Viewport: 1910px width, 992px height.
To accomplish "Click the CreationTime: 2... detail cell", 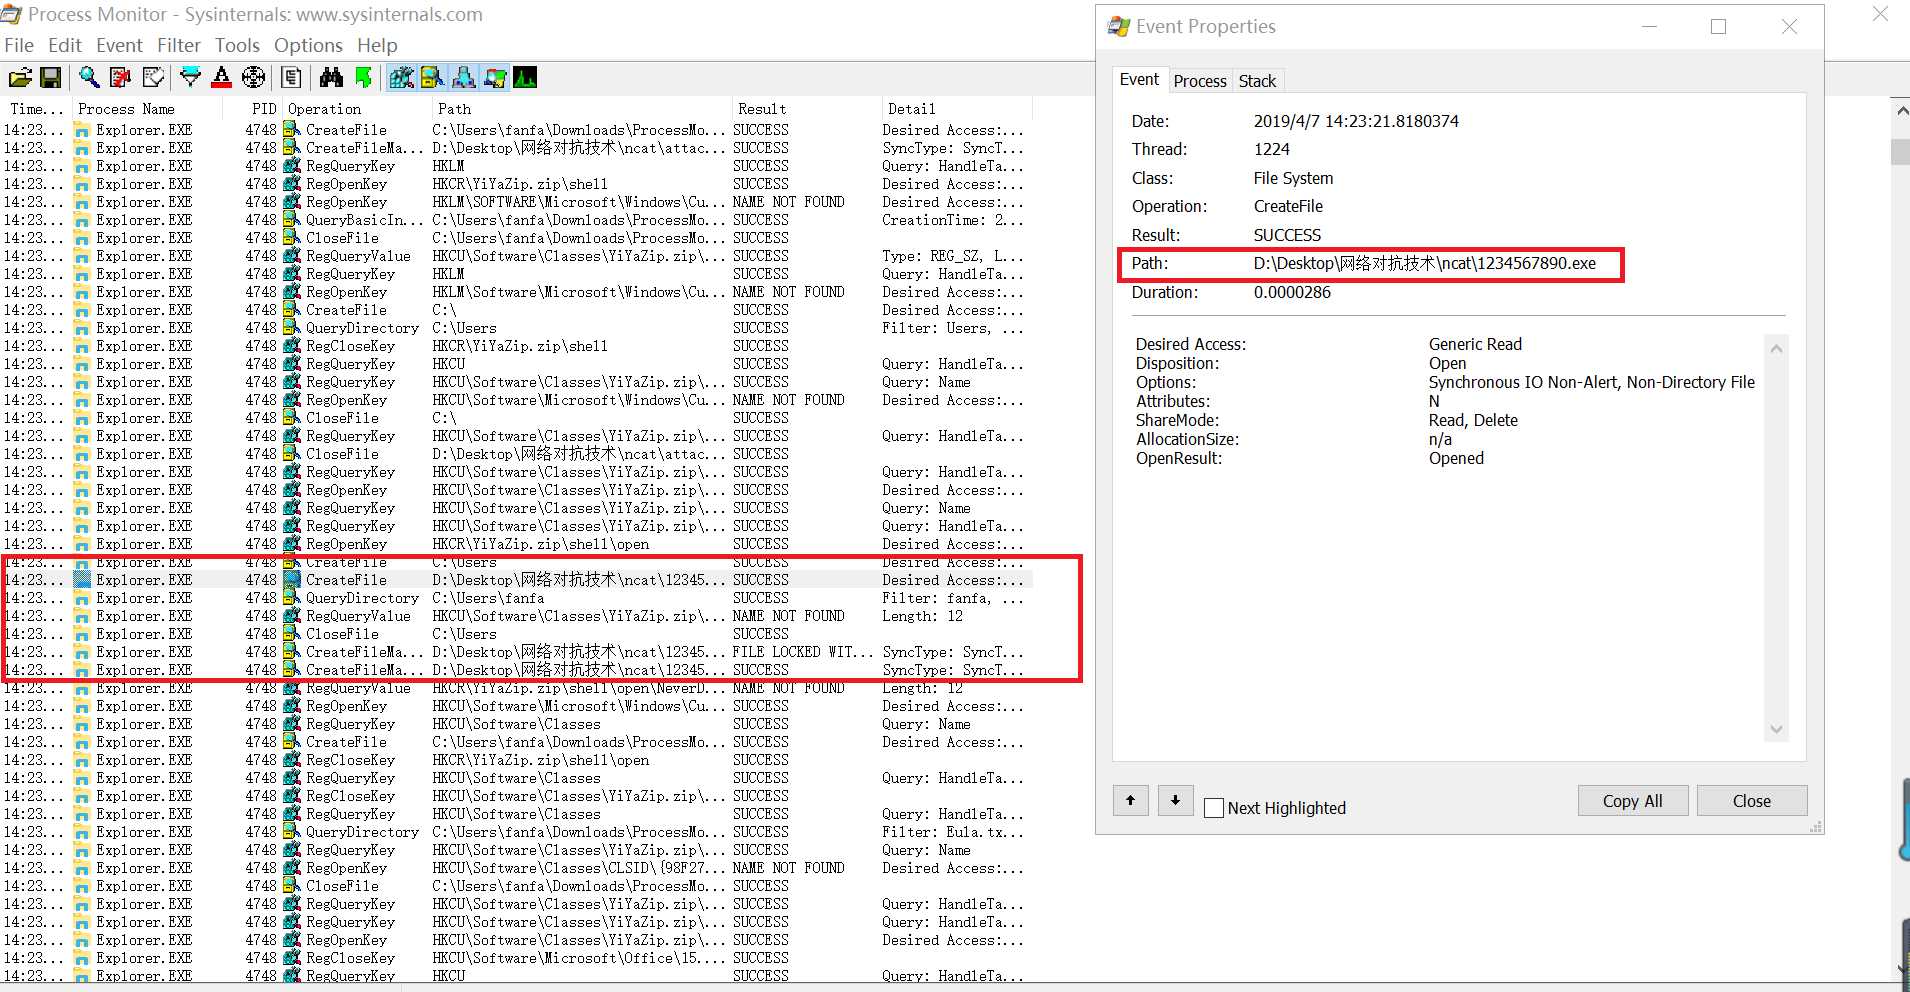I will [953, 220].
